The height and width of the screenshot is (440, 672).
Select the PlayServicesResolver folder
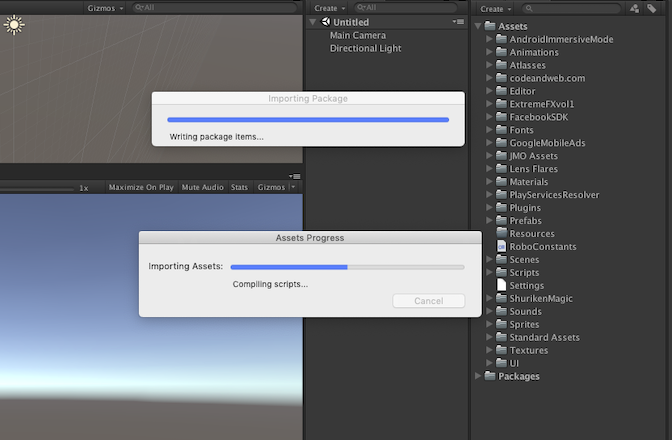click(554, 195)
